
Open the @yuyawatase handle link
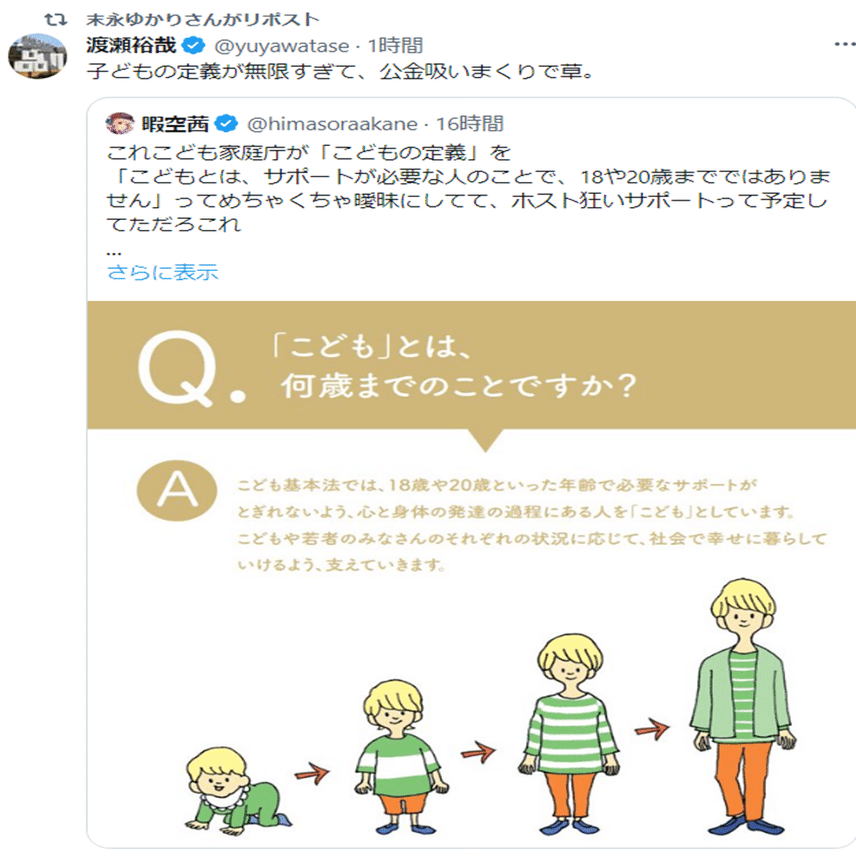point(281,46)
